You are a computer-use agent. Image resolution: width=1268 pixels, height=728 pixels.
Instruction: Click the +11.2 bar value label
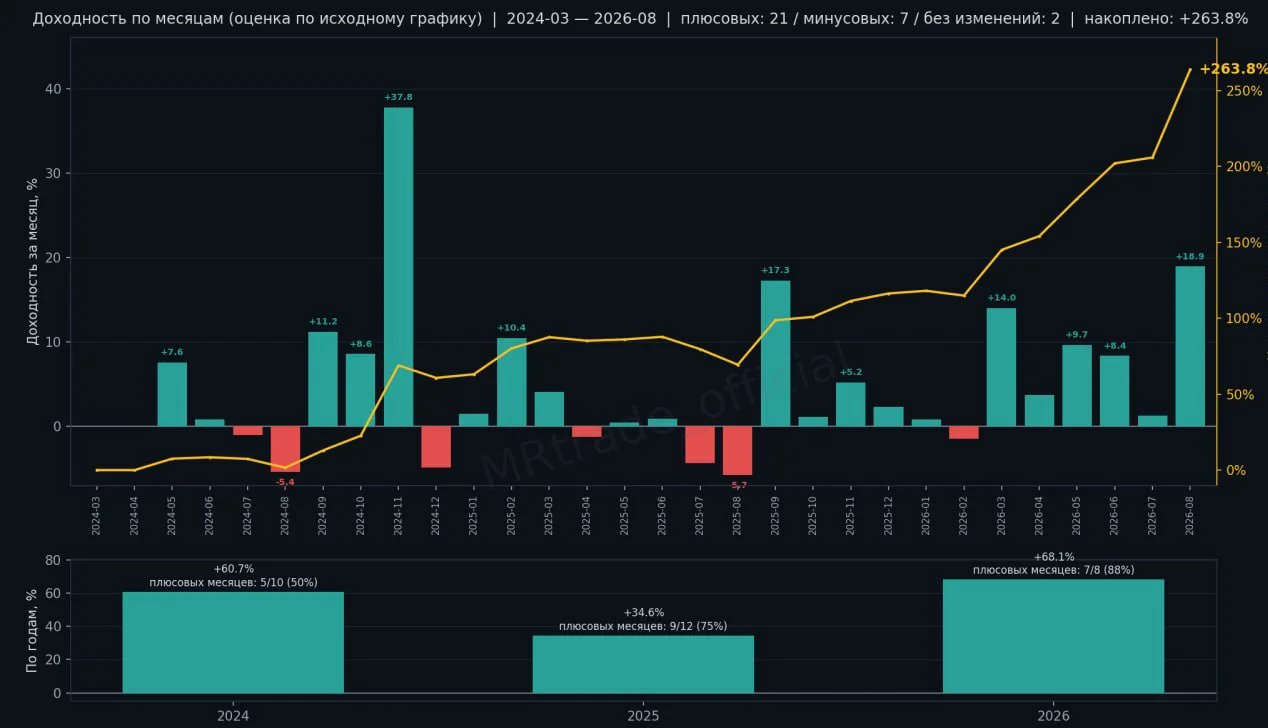(323, 321)
